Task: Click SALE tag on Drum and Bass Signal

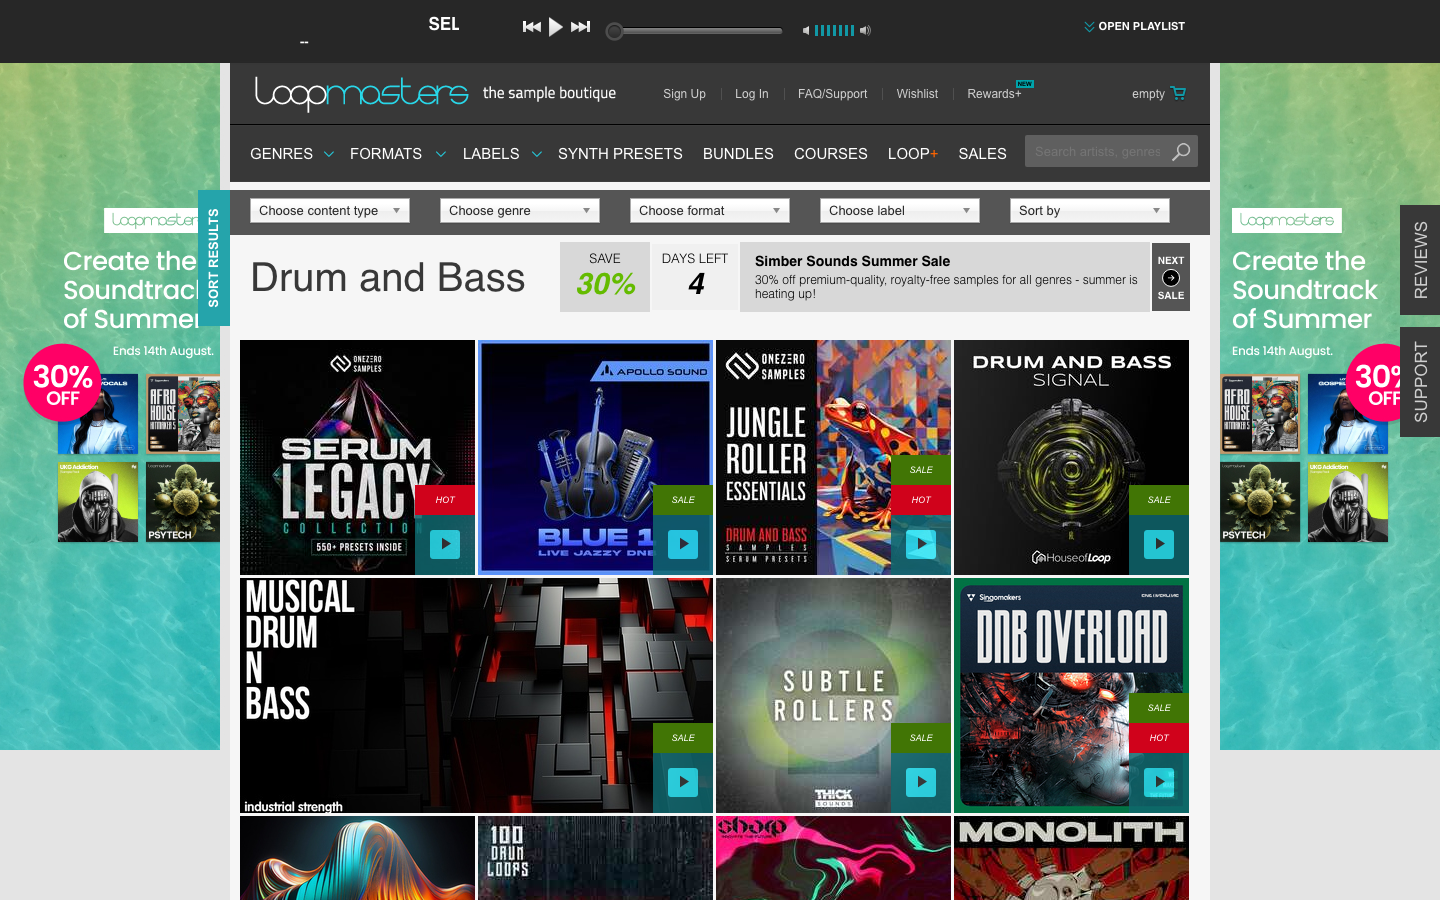Action: tap(1159, 500)
